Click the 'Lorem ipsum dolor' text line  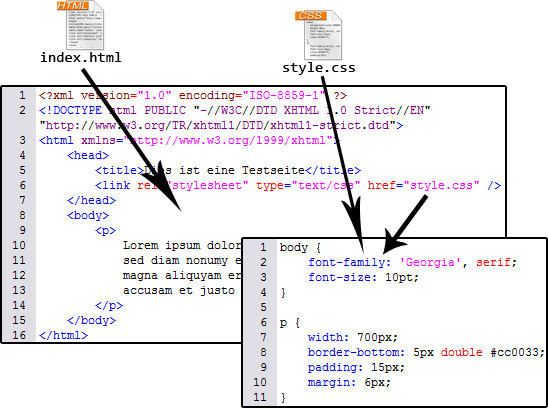click(x=182, y=245)
